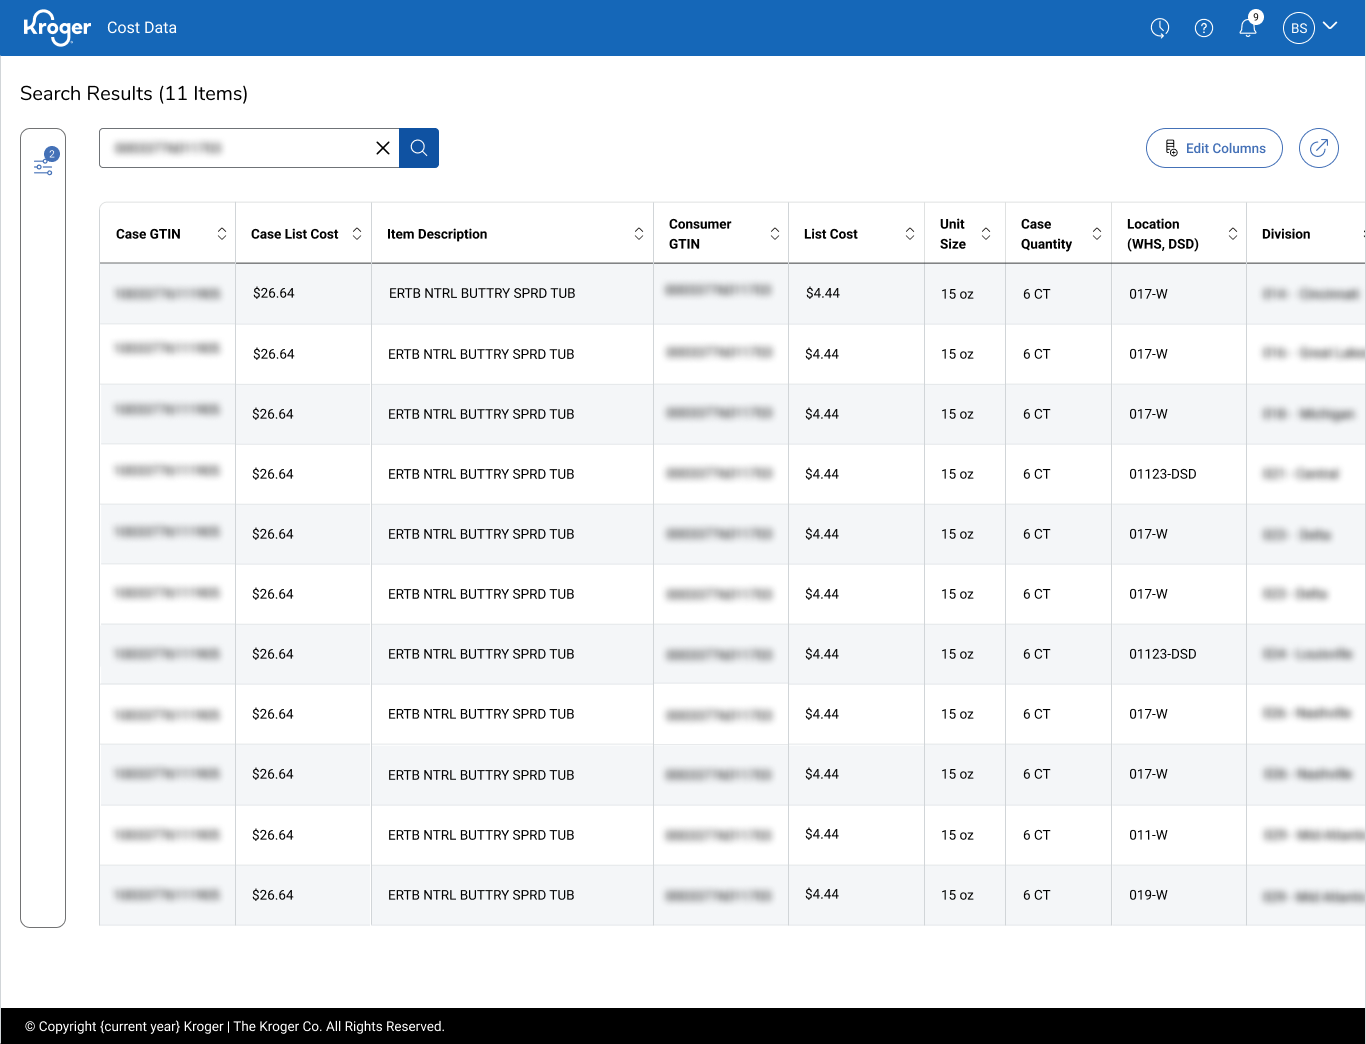Open the help question mark icon
1366x1044 pixels.
1204,28
